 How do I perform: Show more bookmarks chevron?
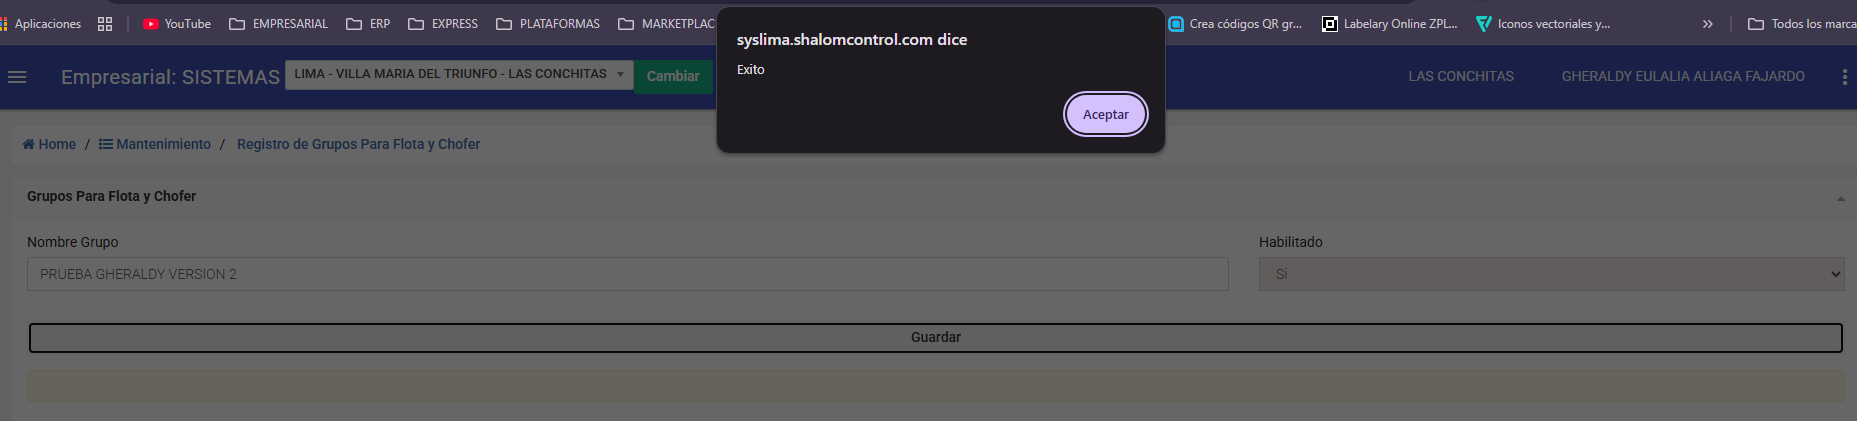pyautogui.click(x=1708, y=24)
